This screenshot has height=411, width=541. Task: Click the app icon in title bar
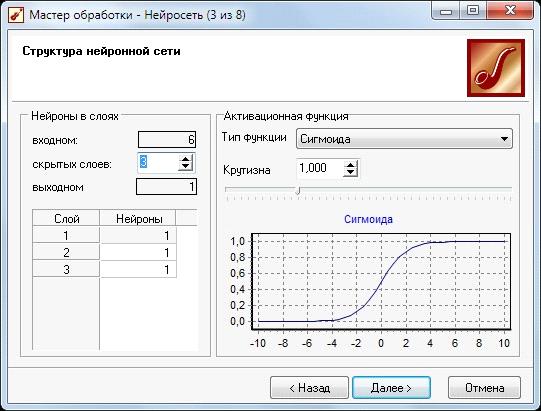(16, 14)
